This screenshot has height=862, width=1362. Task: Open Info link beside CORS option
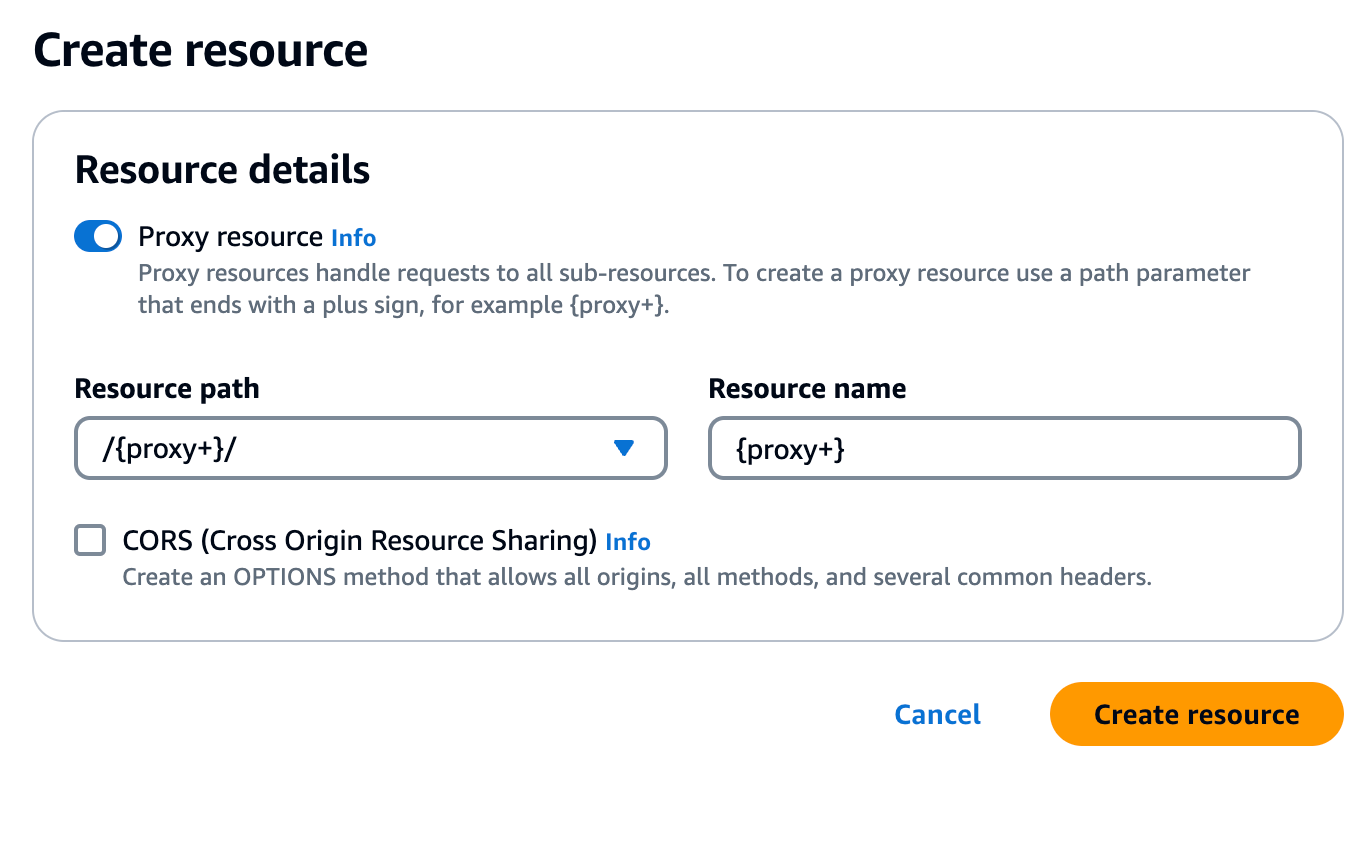(628, 542)
